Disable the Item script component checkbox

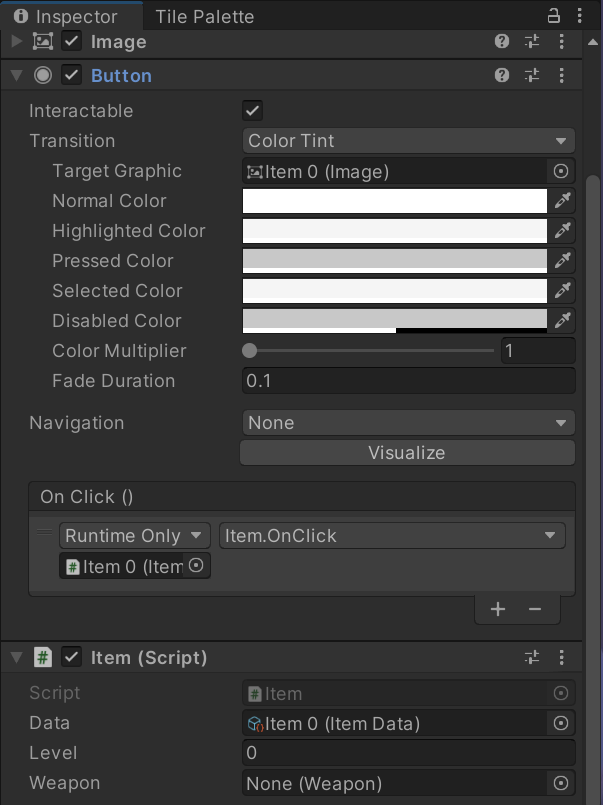(71, 658)
